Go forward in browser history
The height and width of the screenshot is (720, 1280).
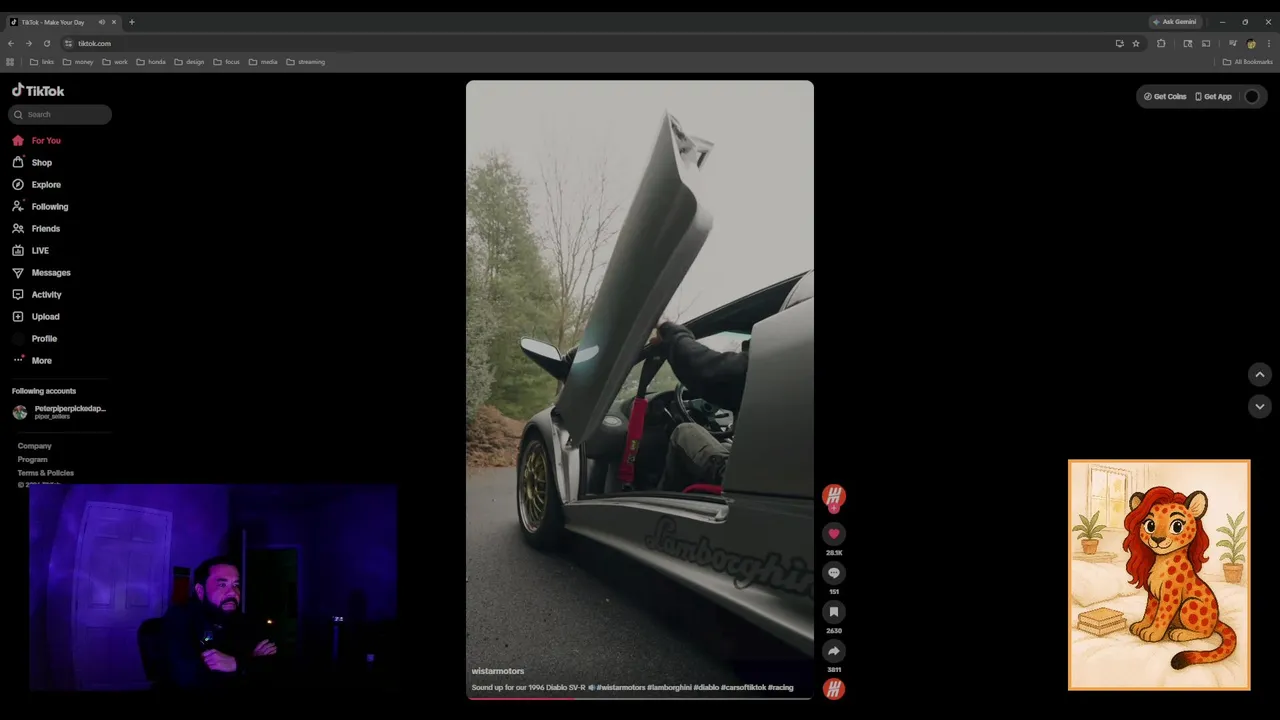click(29, 43)
